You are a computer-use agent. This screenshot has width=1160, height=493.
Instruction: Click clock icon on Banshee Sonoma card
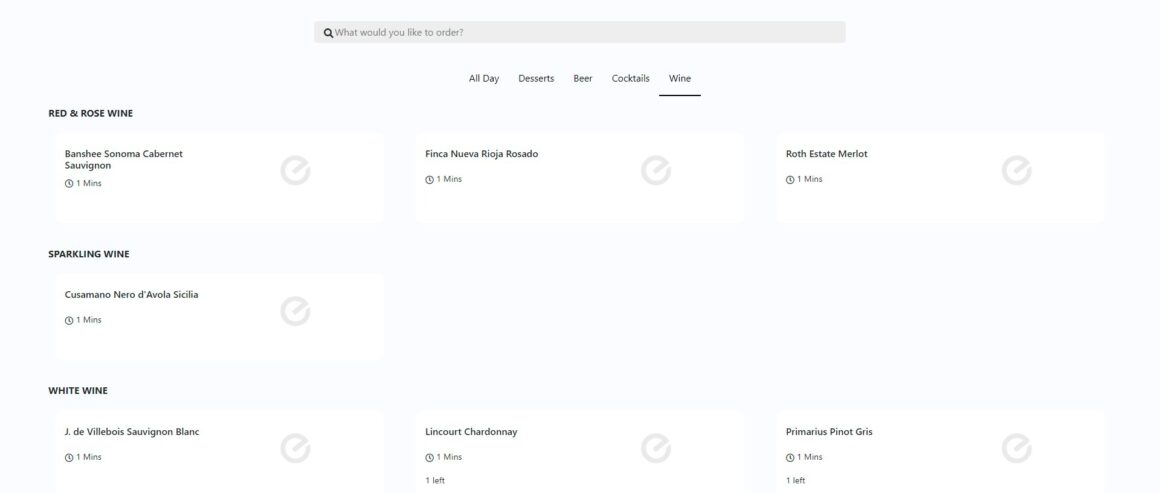pyautogui.click(x=69, y=184)
